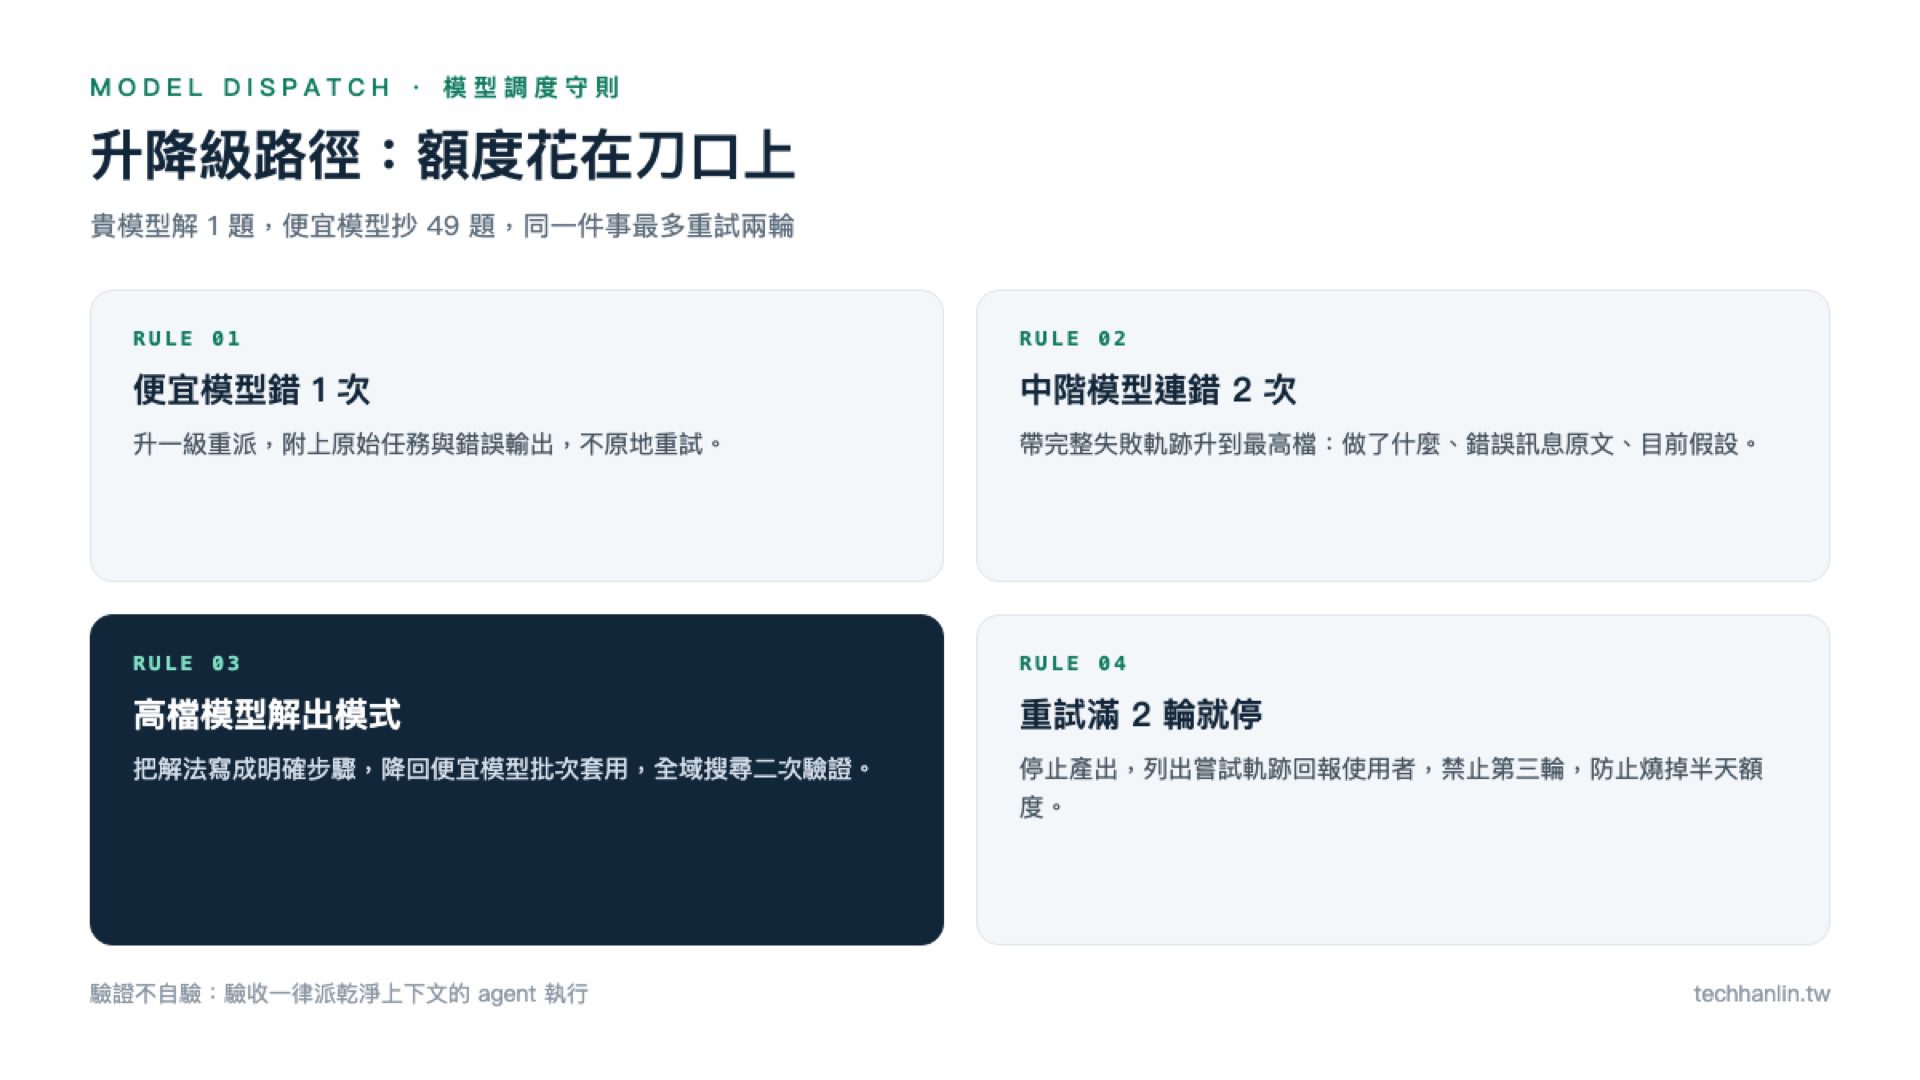The width and height of the screenshot is (1920, 1080).
Task: Select the heading '中階模型連錯 2 次'
Action: pos(1158,390)
